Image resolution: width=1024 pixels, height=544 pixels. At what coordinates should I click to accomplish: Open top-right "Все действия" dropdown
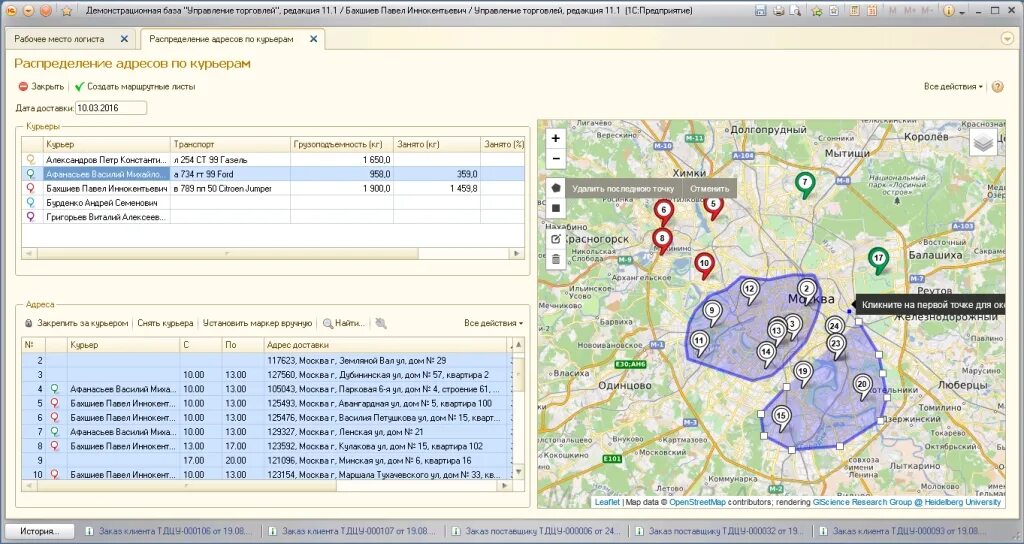pyautogui.click(x=953, y=87)
